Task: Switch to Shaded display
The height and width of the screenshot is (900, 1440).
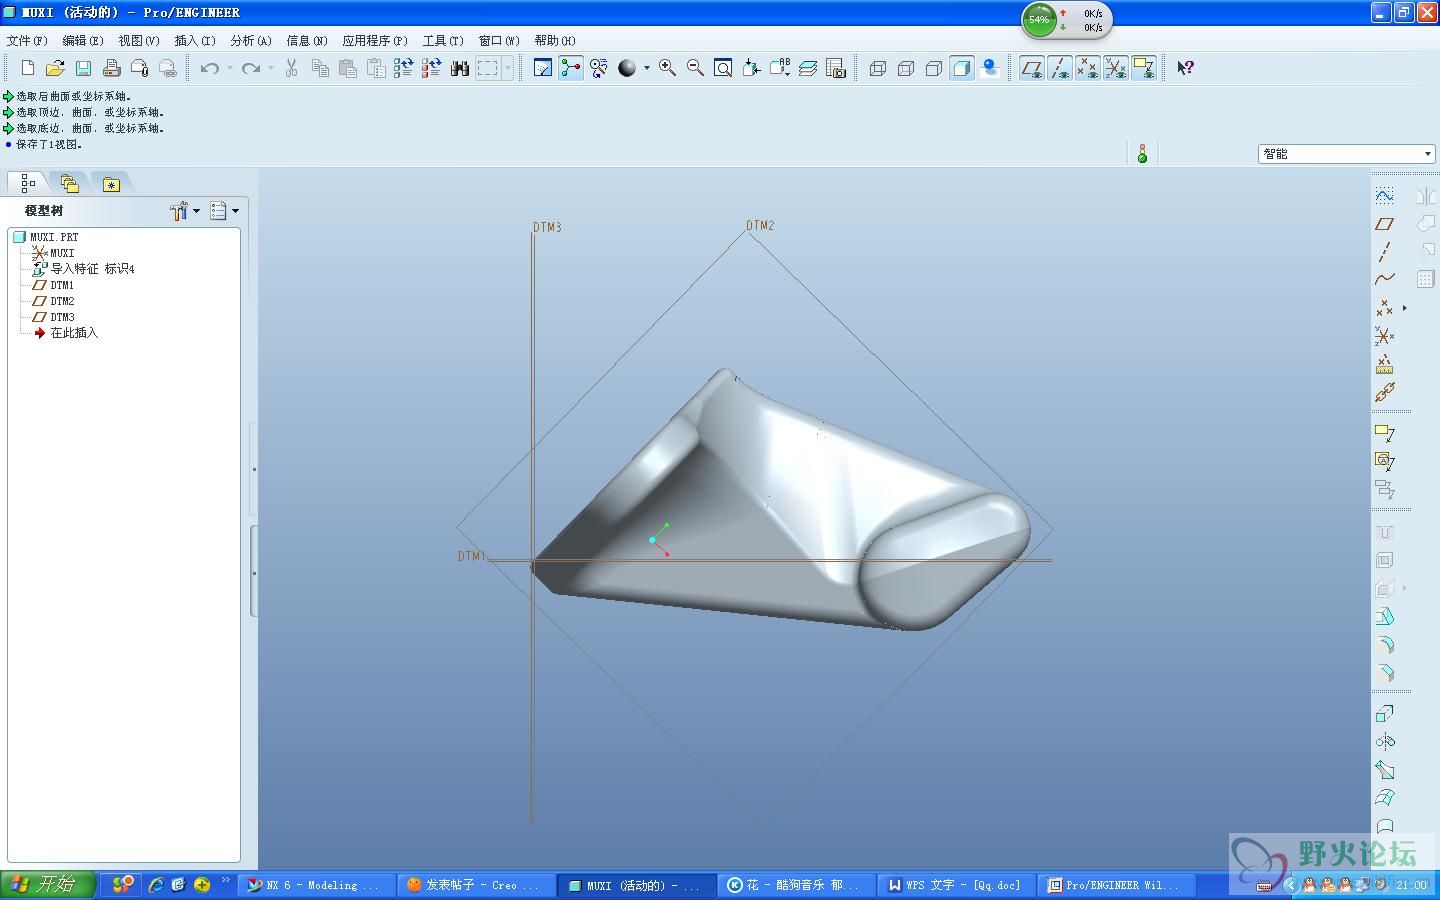Action: pos(962,68)
